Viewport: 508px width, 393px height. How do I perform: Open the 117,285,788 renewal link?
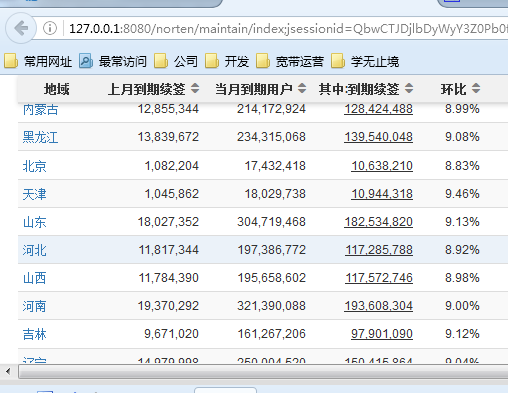(379, 250)
